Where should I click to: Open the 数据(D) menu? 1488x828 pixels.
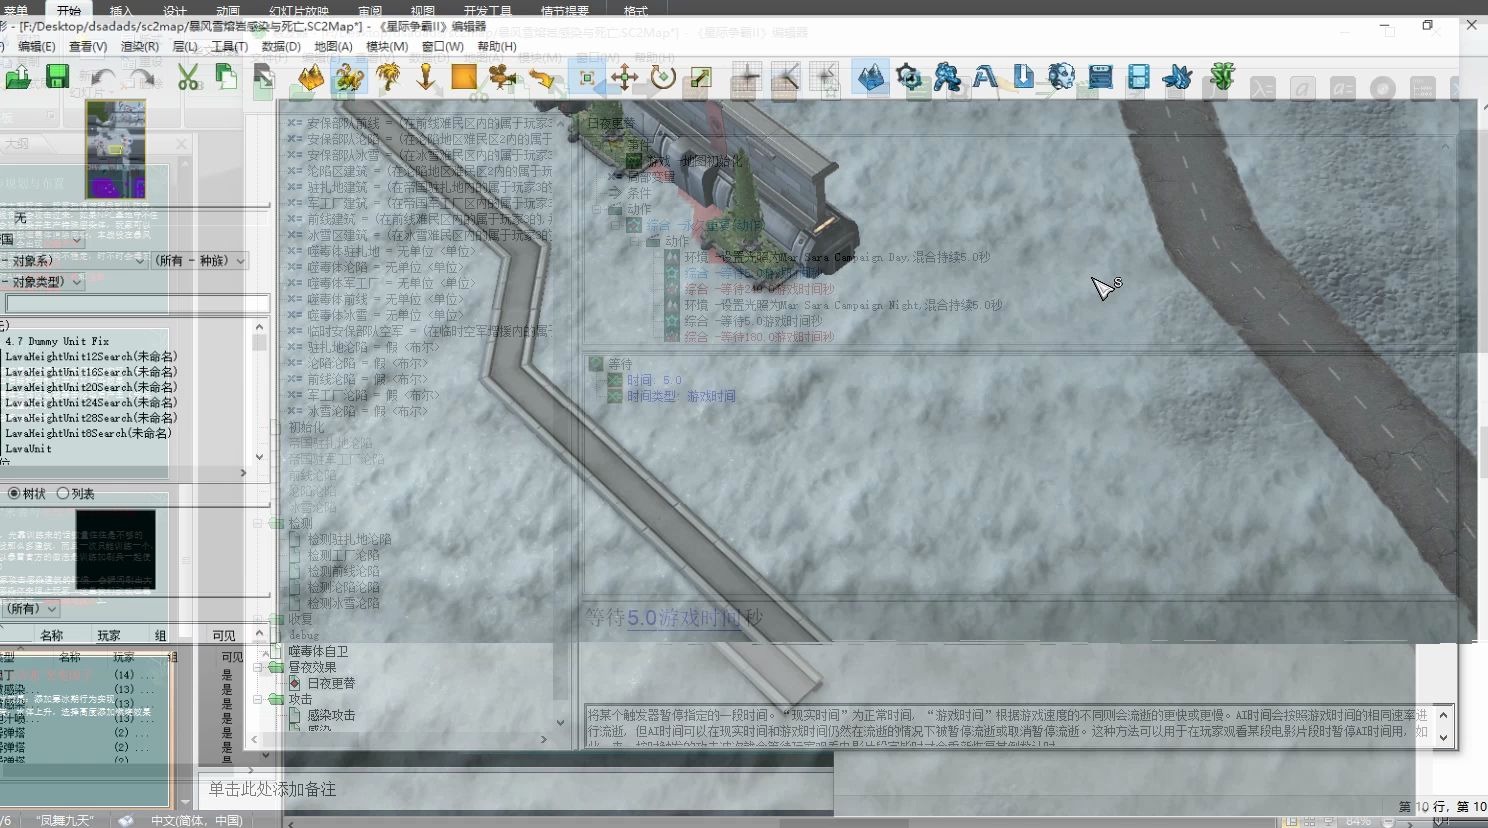(281, 46)
